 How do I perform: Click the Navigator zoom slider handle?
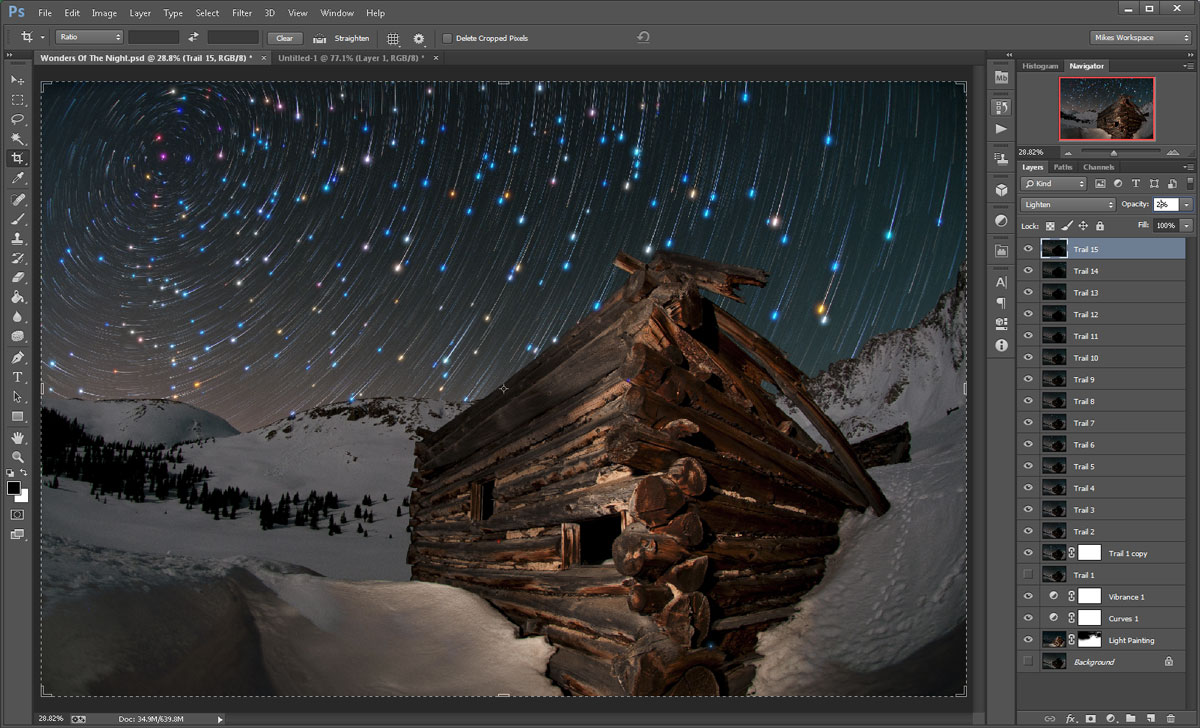[x=1113, y=152]
